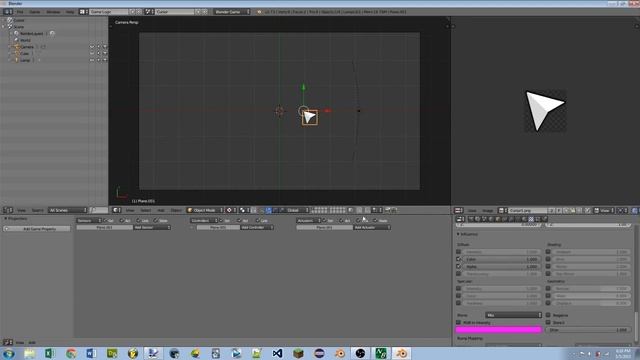Open the Add Controller dropdown

coord(256,227)
